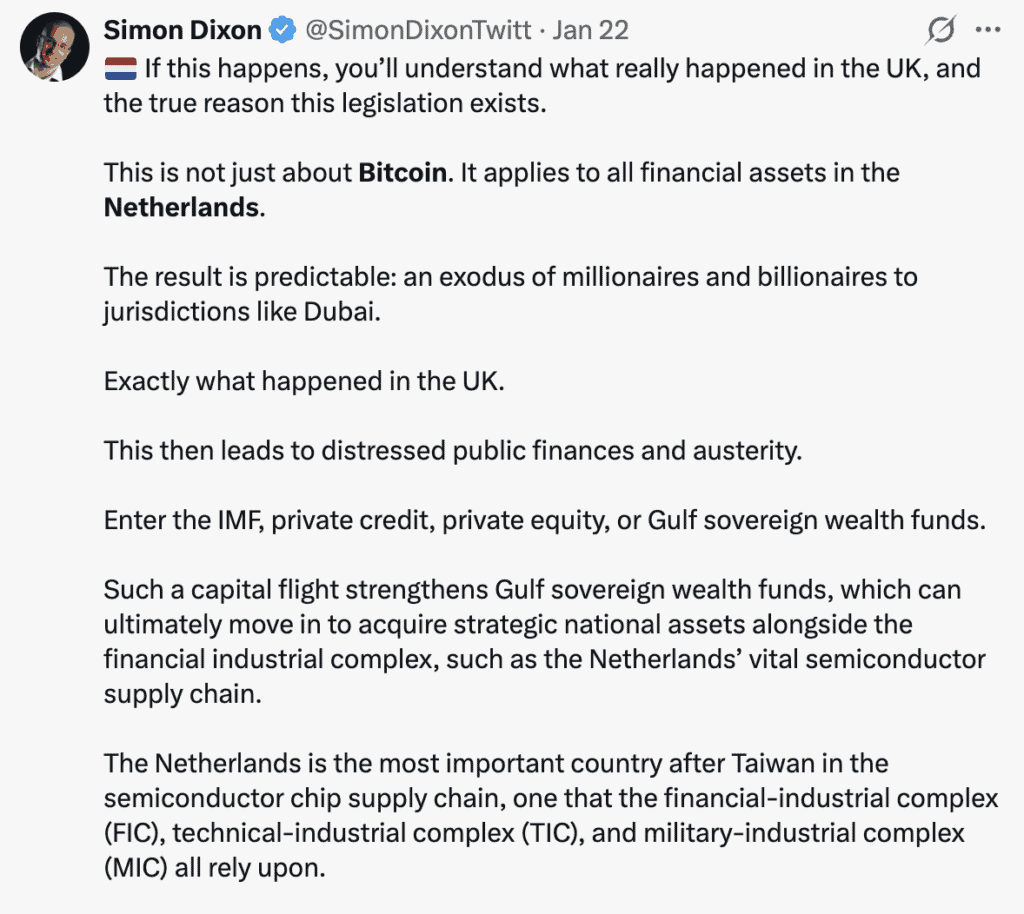Click the Grok slashed-circle icon
This screenshot has width=1024, height=914.
(940, 31)
